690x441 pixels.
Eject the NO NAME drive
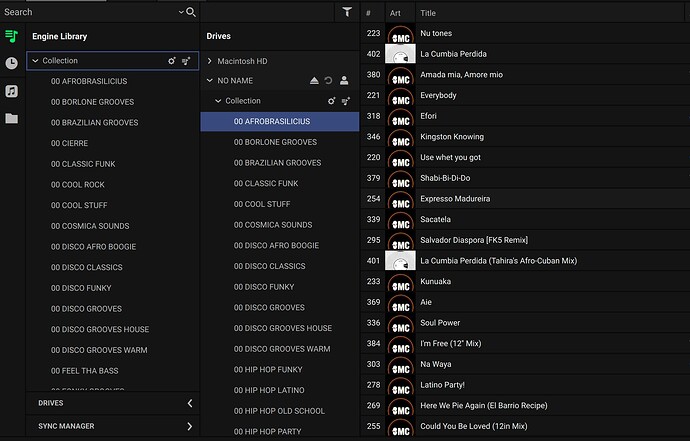tap(314, 81)
